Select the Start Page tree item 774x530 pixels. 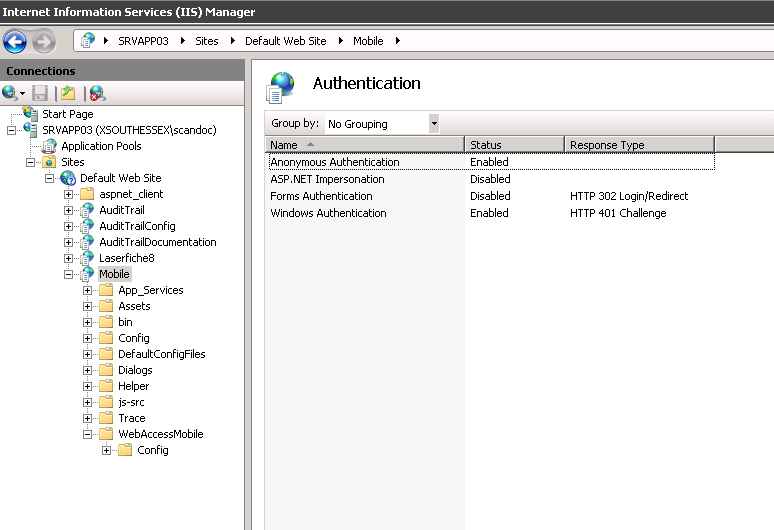[x=67, y=114]
